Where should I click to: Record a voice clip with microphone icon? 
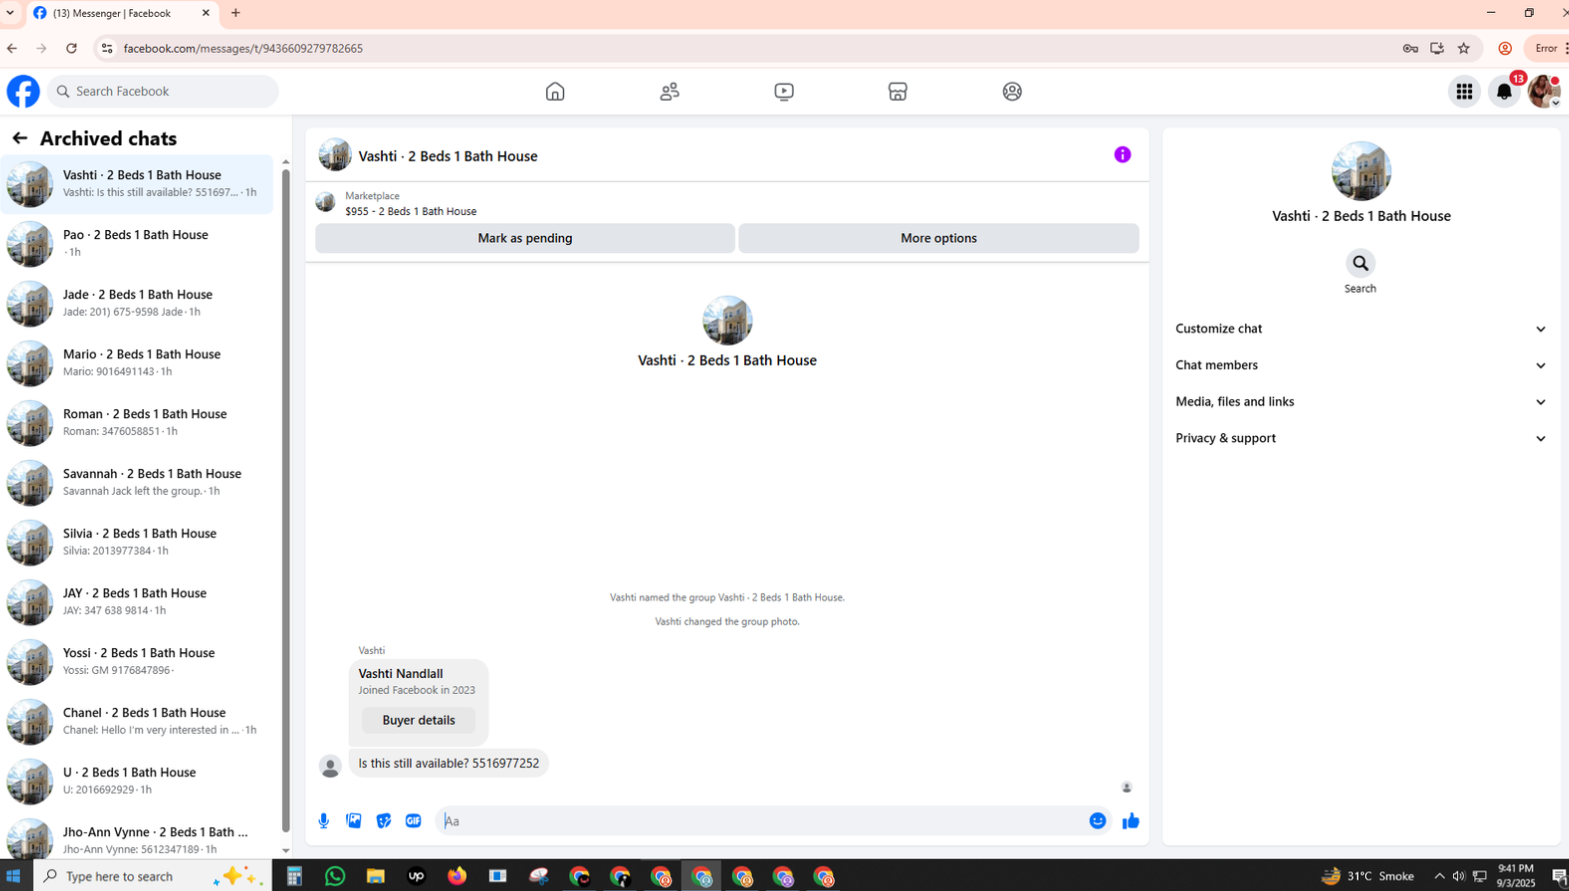click(324, 821)
